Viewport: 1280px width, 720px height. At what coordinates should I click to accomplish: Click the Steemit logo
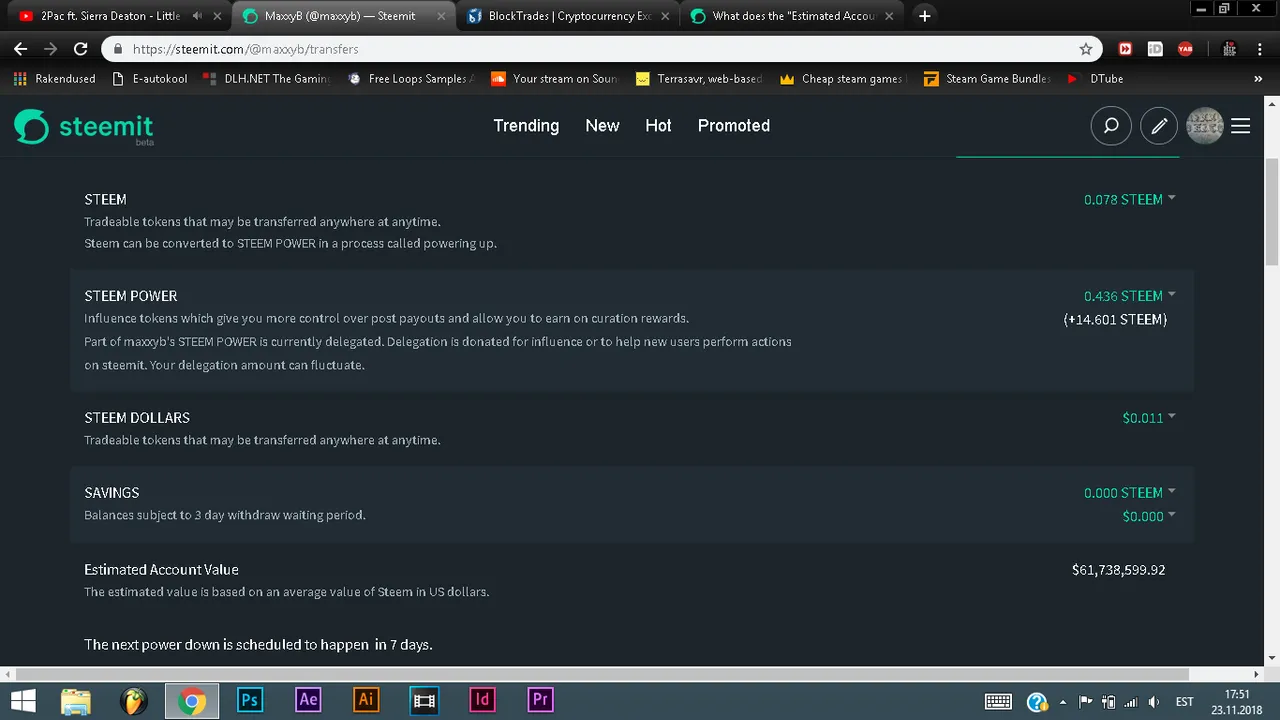pos(84,127)
